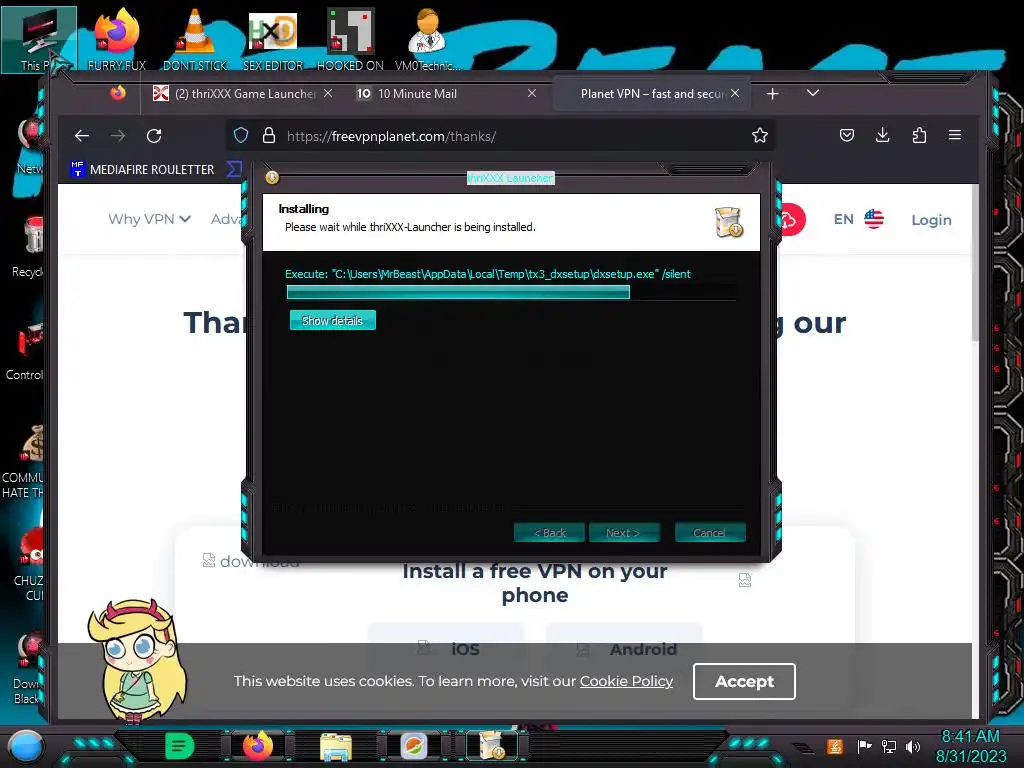1024x768 pixels.
Task: Click the Back button in the installer
Action: pos(550,533)
